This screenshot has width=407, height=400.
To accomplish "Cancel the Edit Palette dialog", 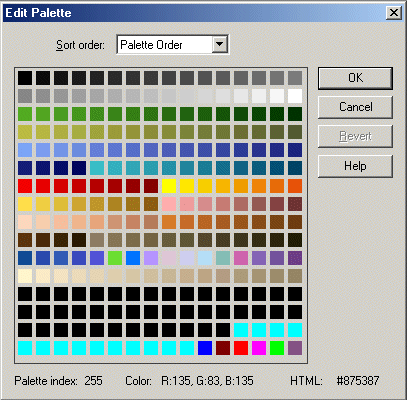I will coord(355,107).
